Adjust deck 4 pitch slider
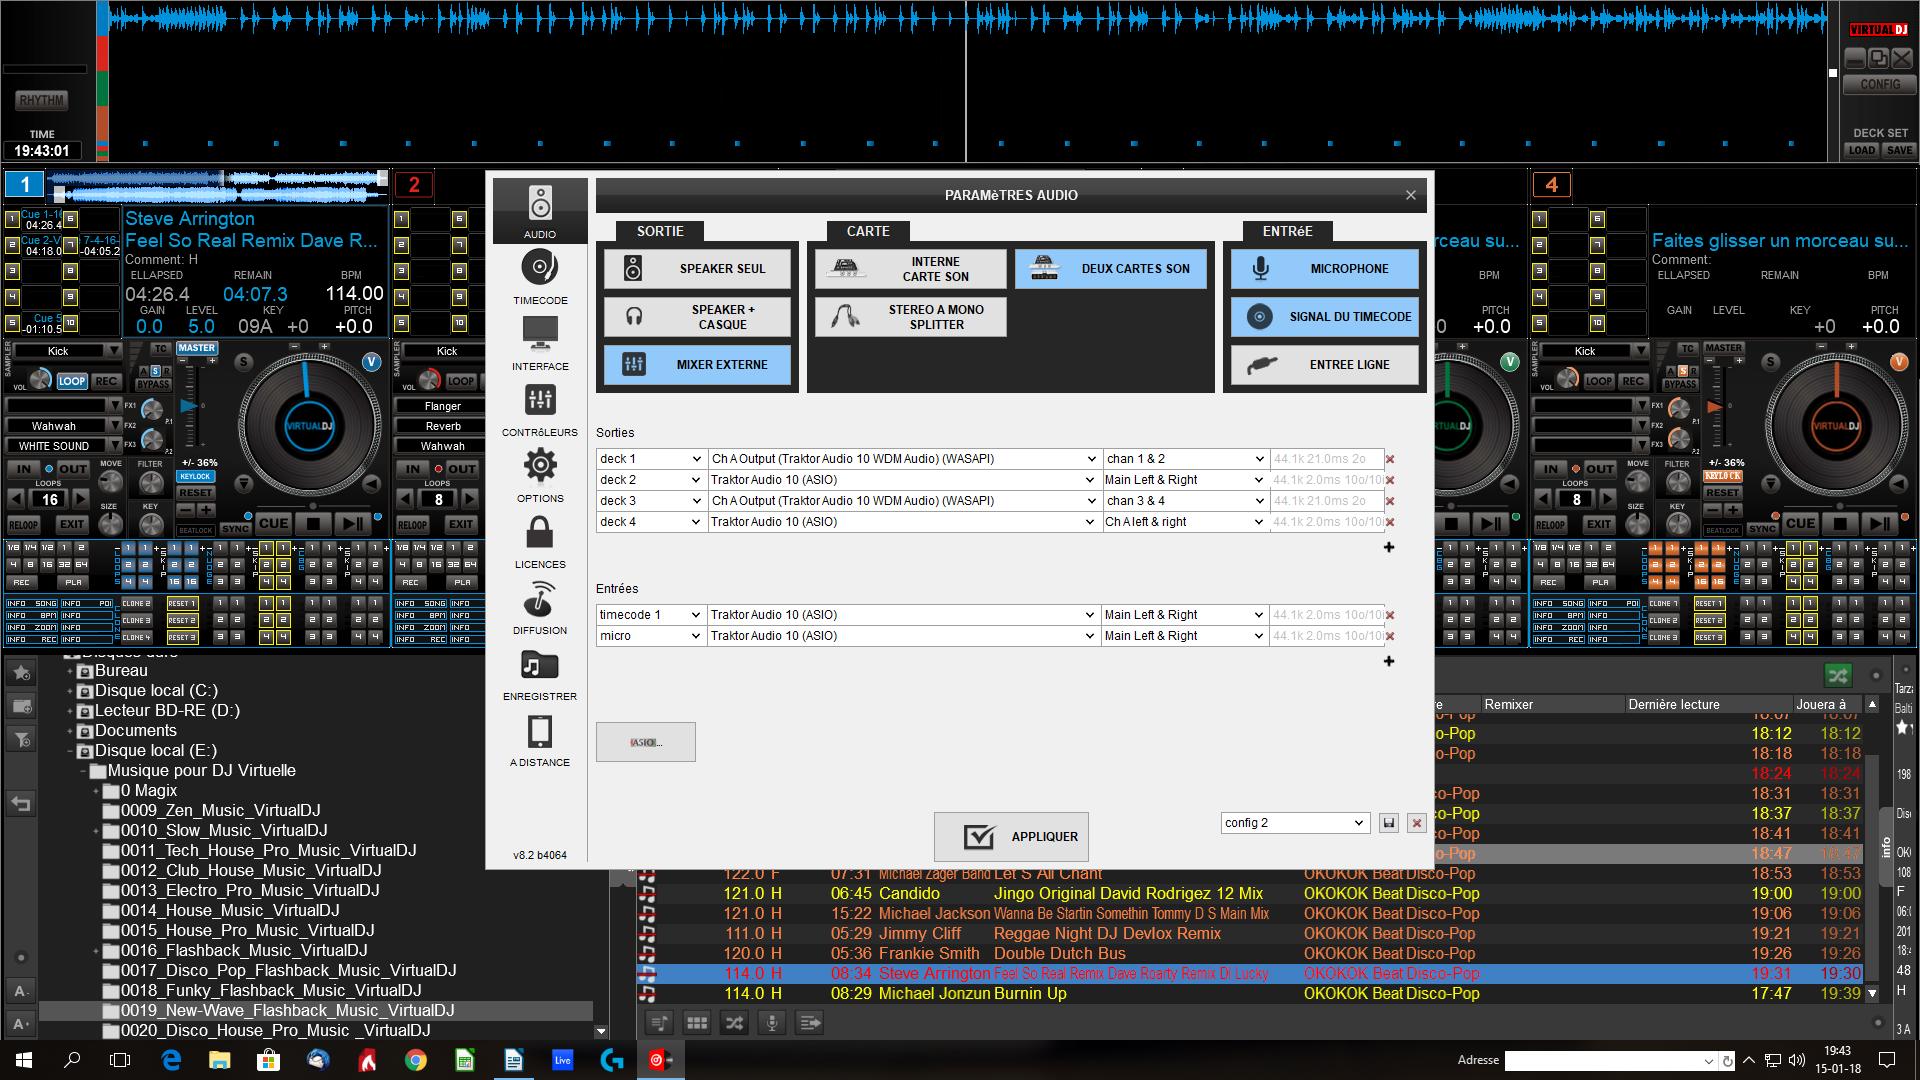1920x1080 pixels. (x=1716, y=406)
